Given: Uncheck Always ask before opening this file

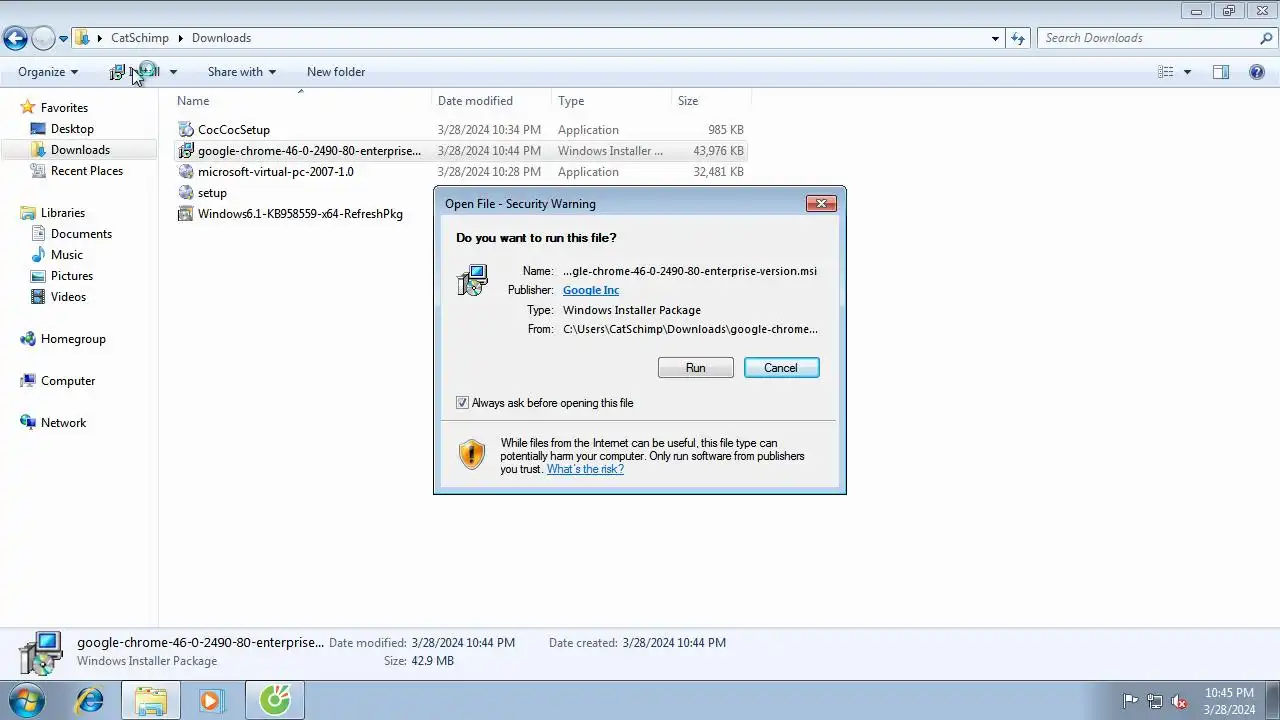Looking at the screenshot, I should point(462,403).
